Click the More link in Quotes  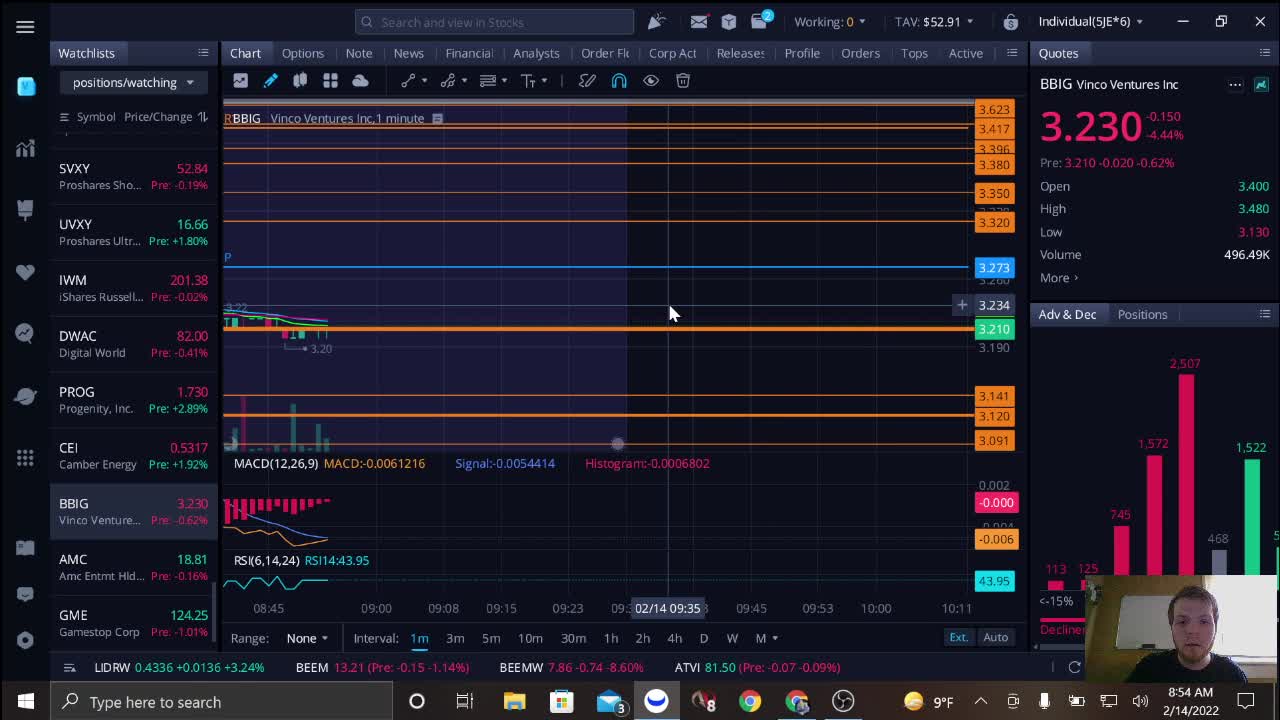click(1059, 278)
